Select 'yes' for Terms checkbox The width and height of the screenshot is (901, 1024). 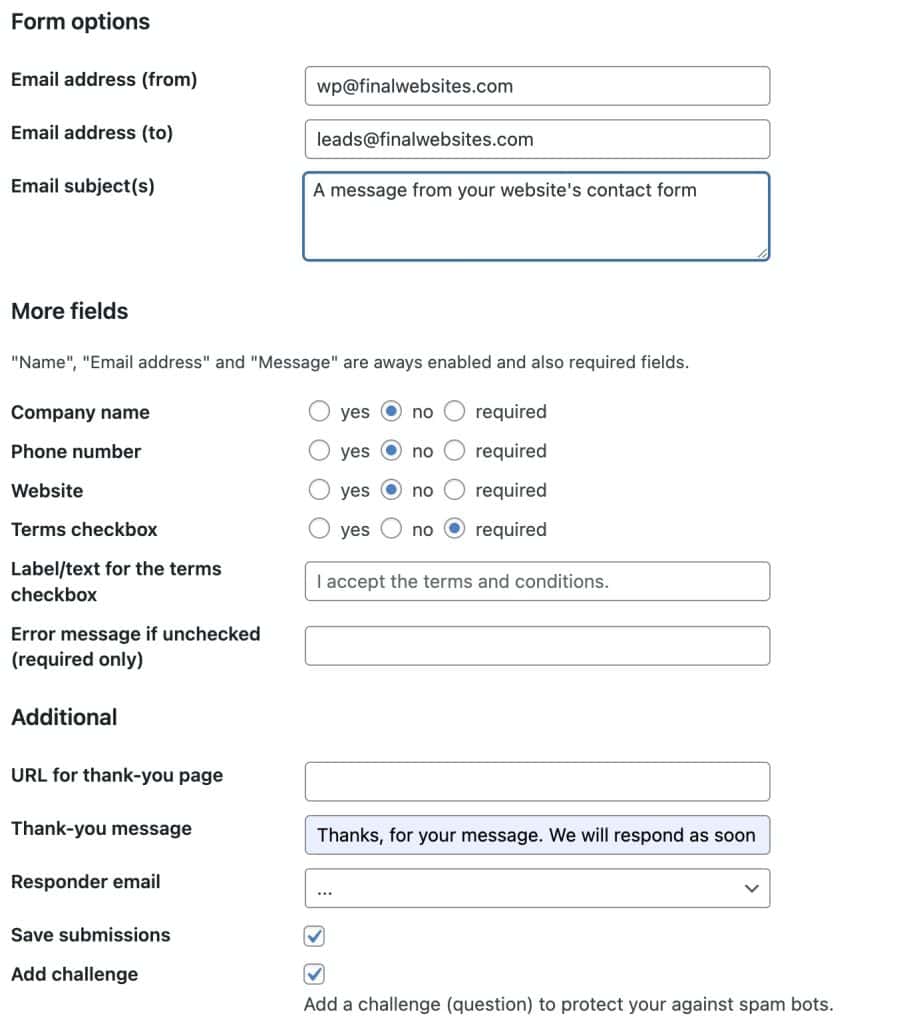(319, 529)
